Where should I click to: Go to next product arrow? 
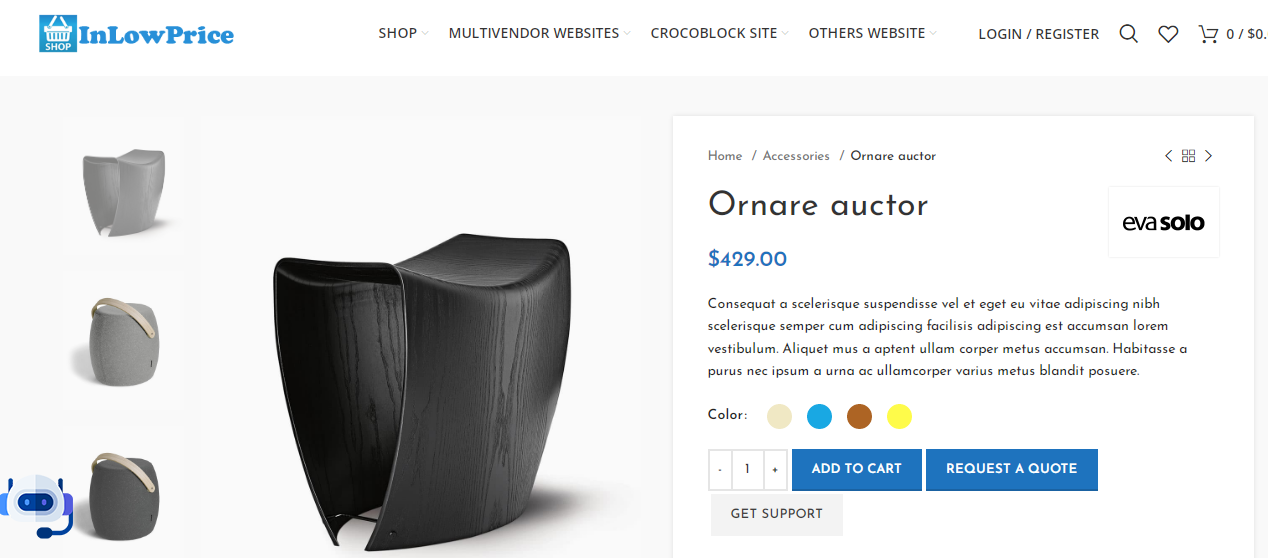tap(1208, 156)
